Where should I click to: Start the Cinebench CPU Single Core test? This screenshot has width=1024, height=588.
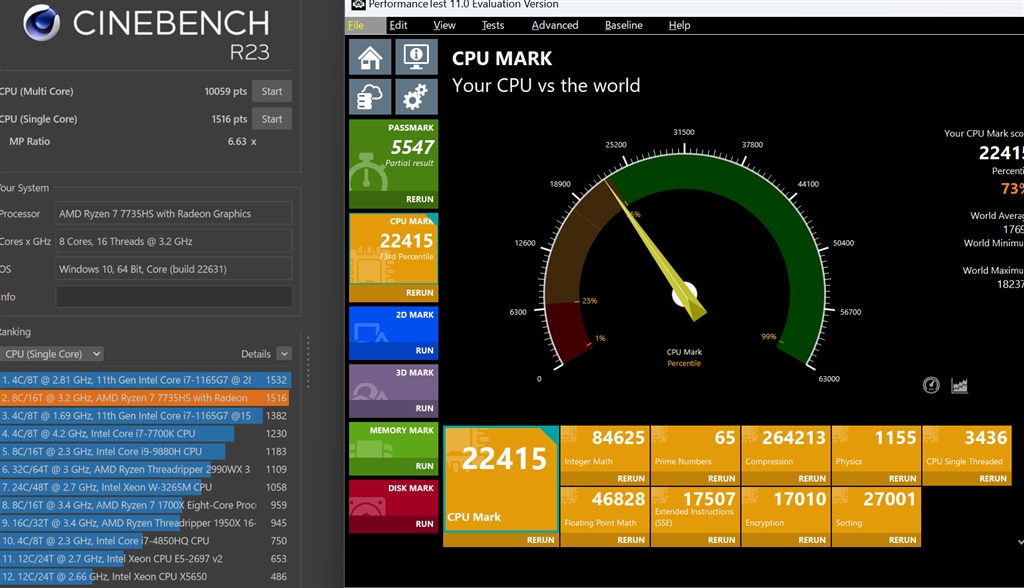point(272,119)
